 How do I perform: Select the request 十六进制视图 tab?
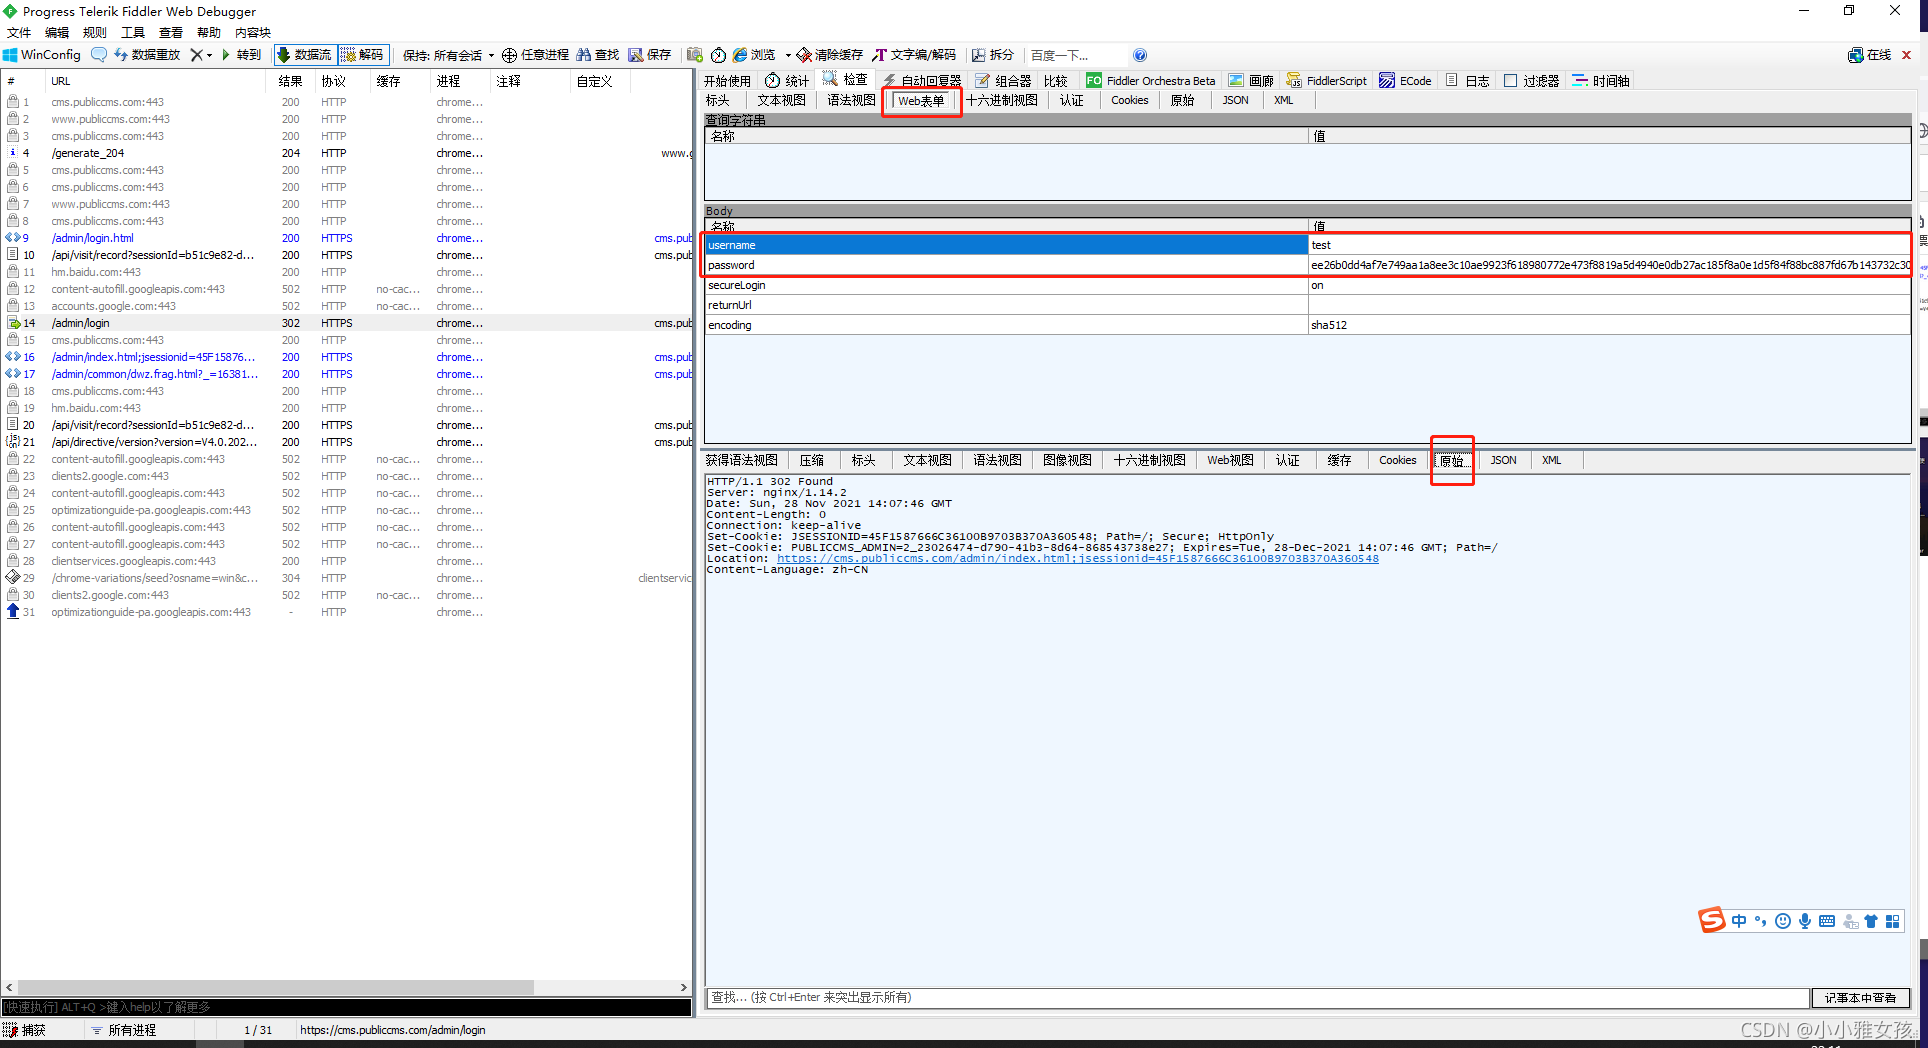click(x=1002, y=101)
